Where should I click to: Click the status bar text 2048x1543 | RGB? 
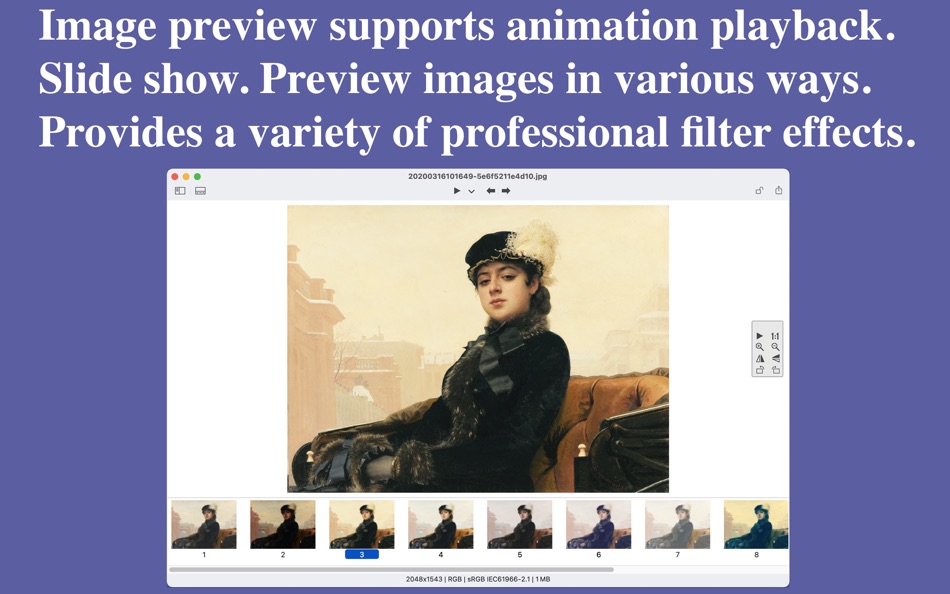point(434,579)
